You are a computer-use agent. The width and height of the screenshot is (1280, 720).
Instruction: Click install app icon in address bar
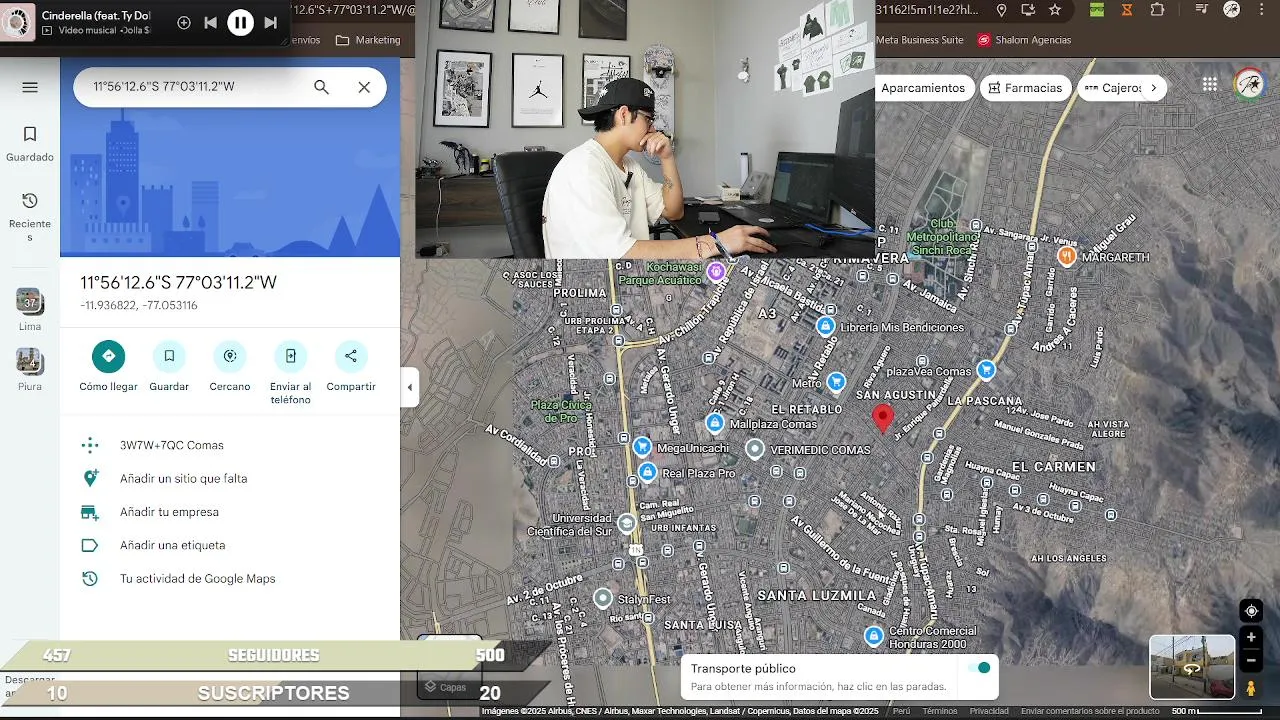tap(1028, 10)
